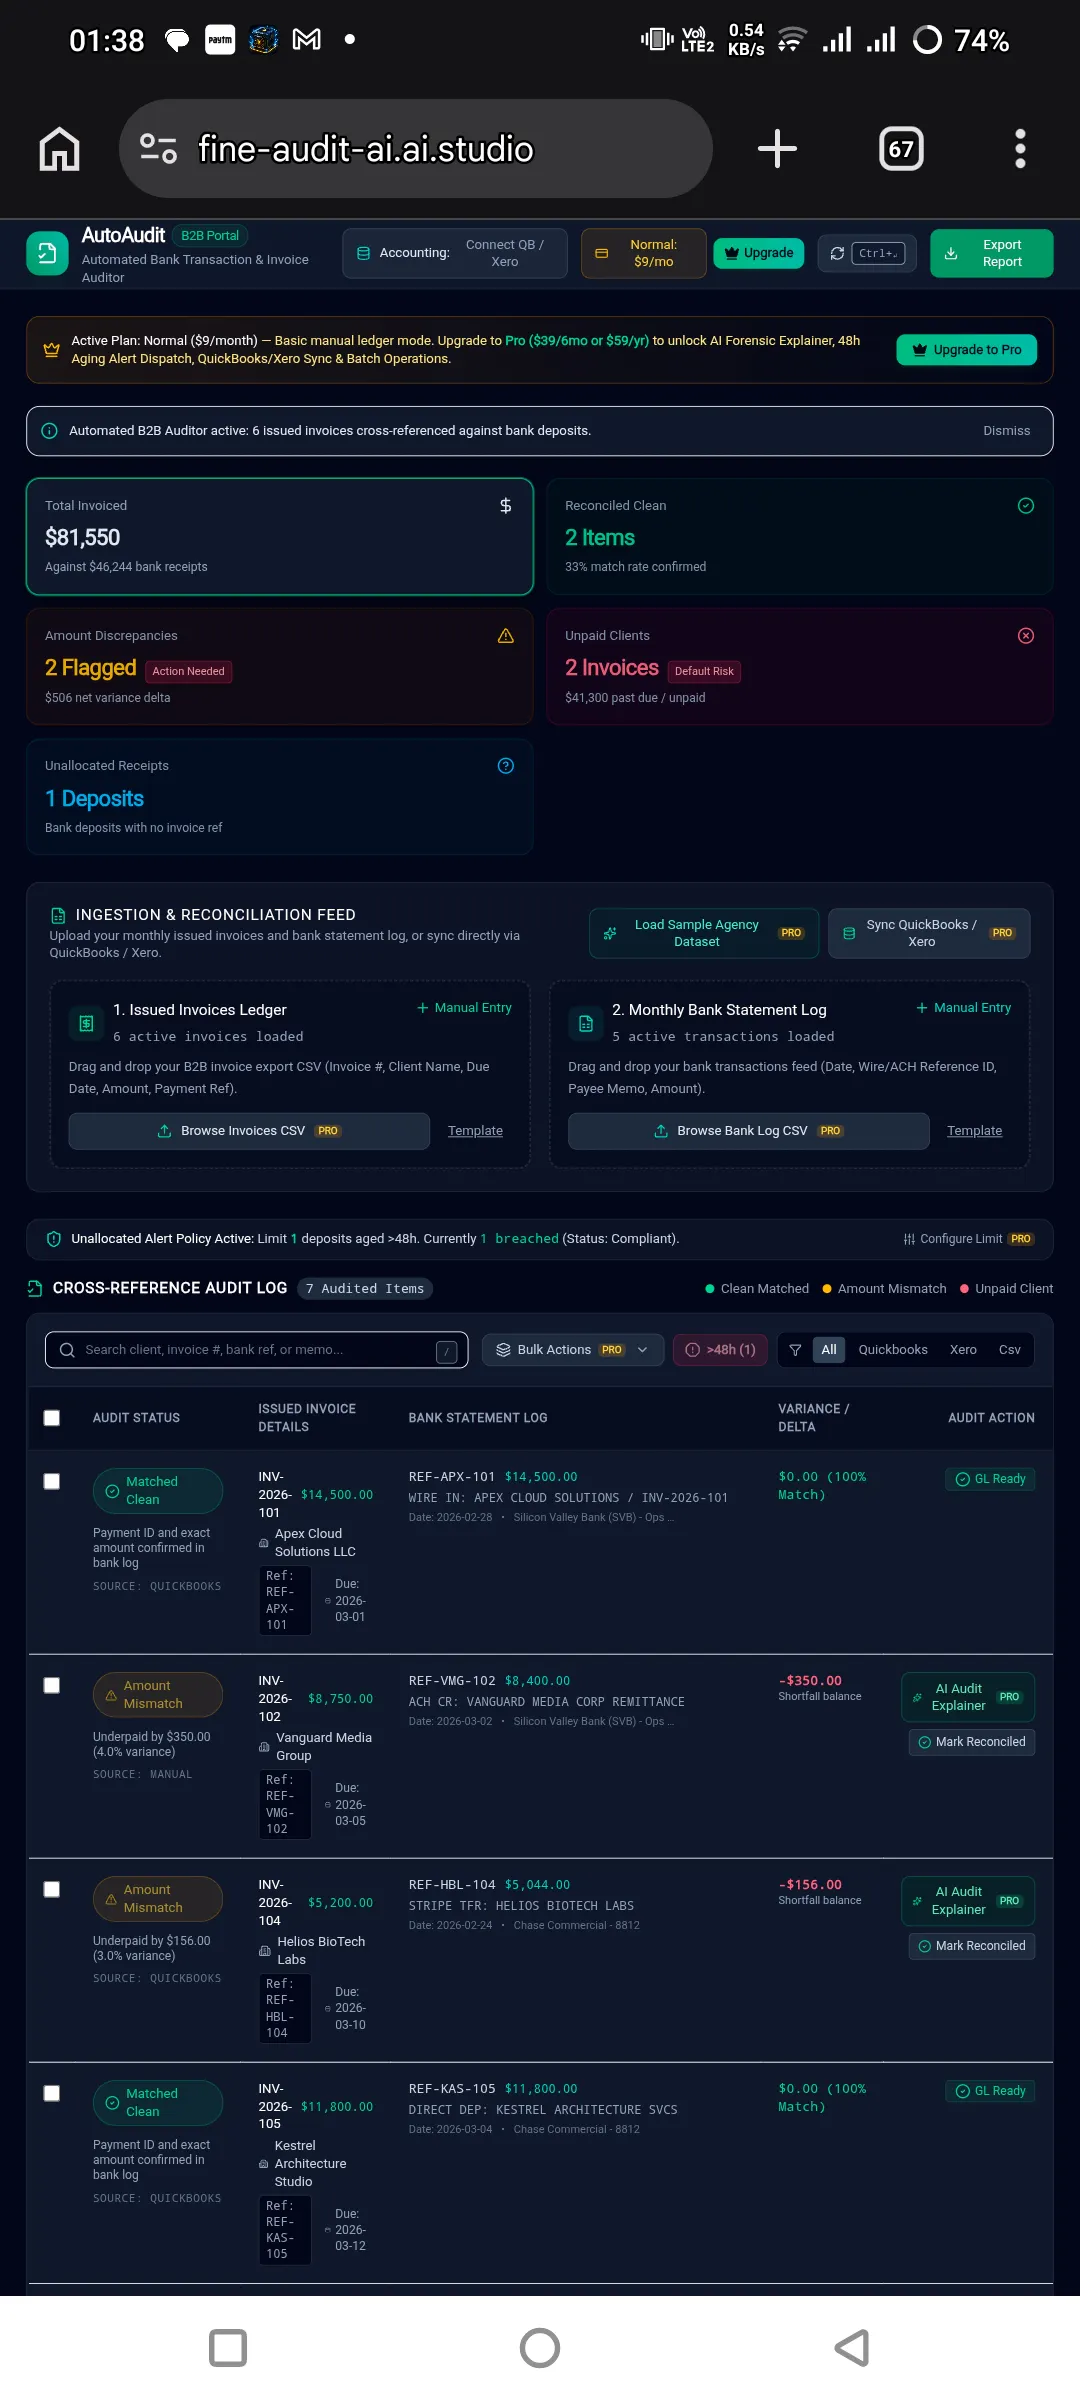Click the Monthly Bank Statement Log document icon
1080x2400 pixels.
586,1023
